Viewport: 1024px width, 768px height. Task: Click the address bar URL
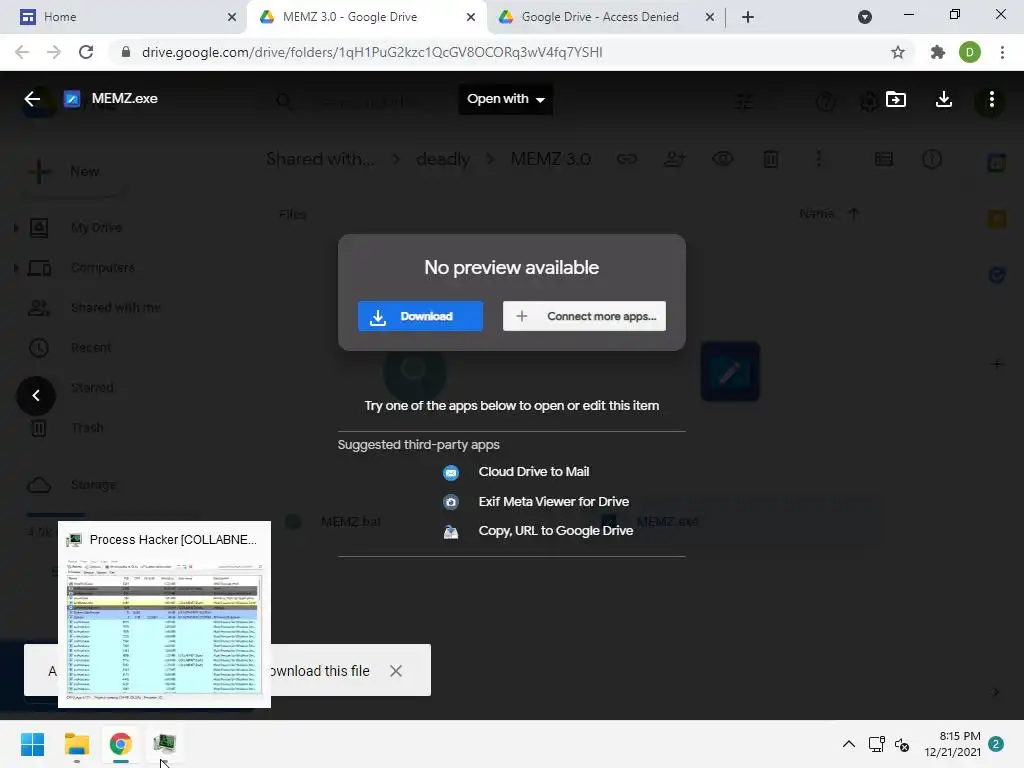pos(372,52)
